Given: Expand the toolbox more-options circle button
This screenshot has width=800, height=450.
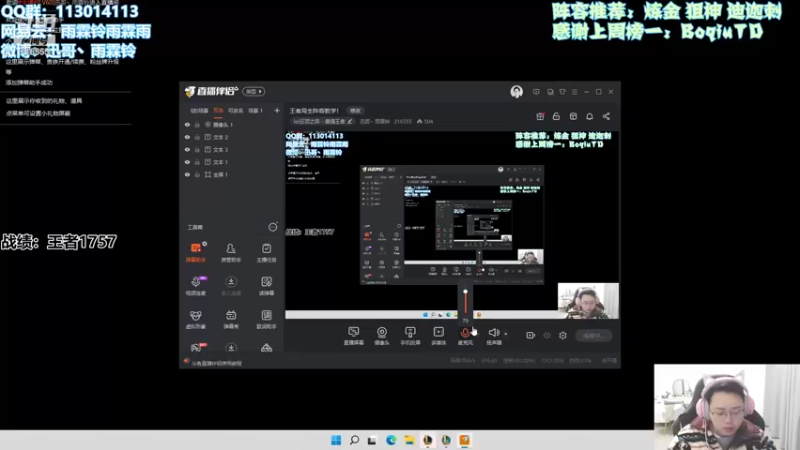Looking at the screenshot, I should (x=273, y=227).
